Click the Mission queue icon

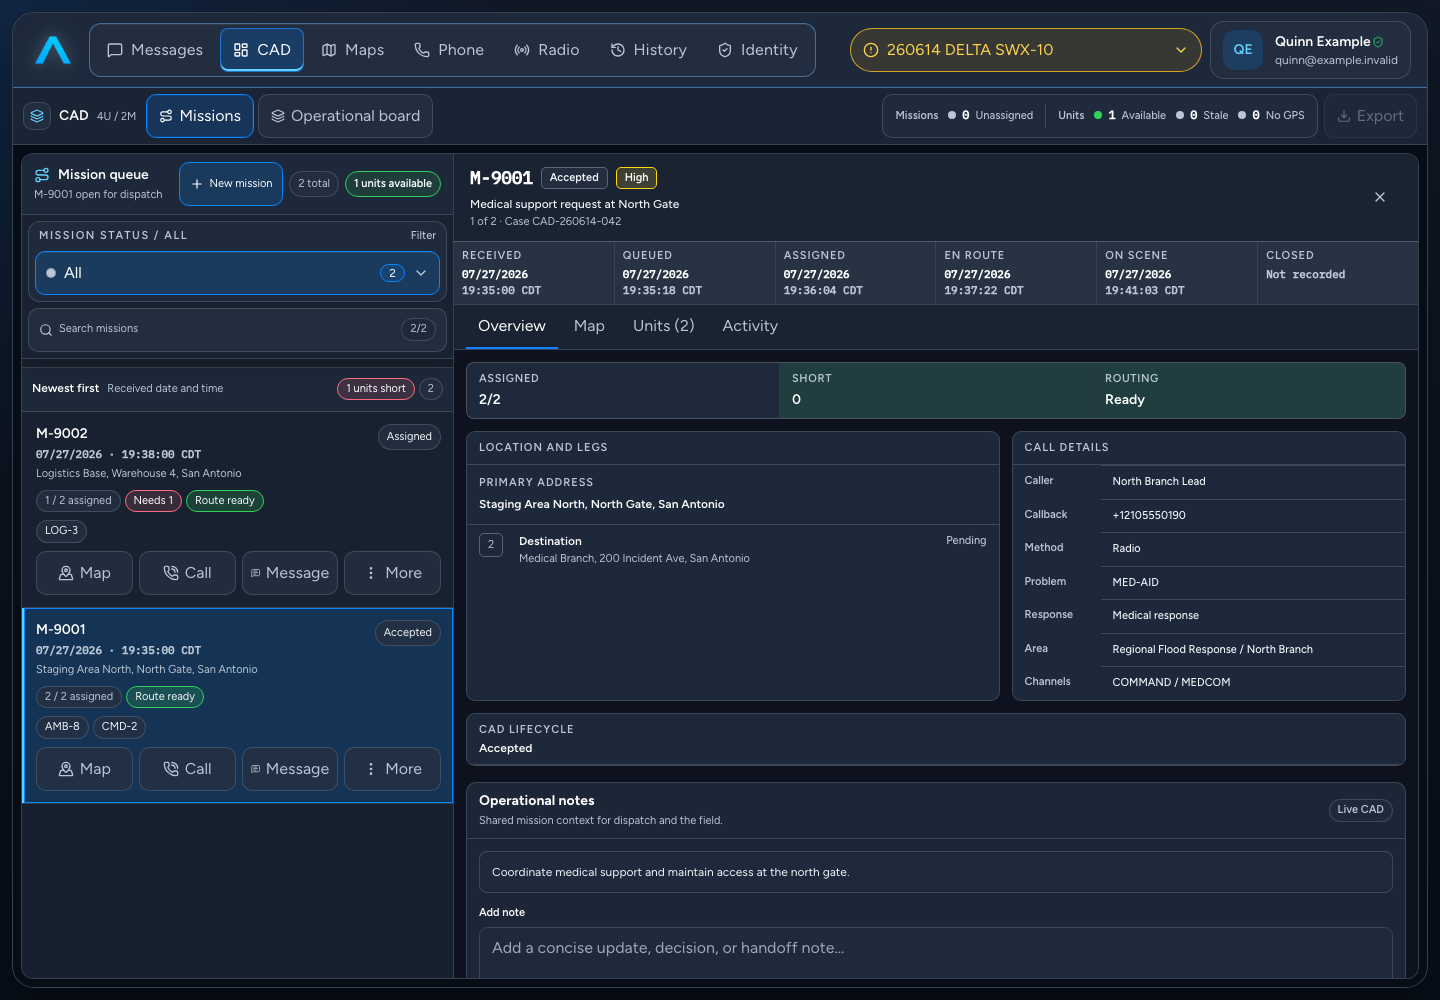(42, 175)
